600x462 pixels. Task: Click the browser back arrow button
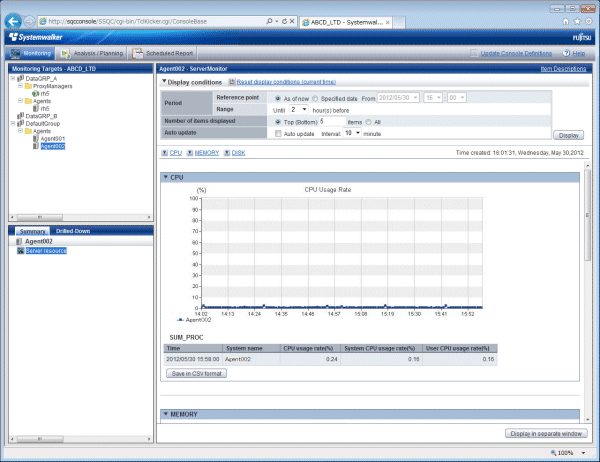(13, 21)
